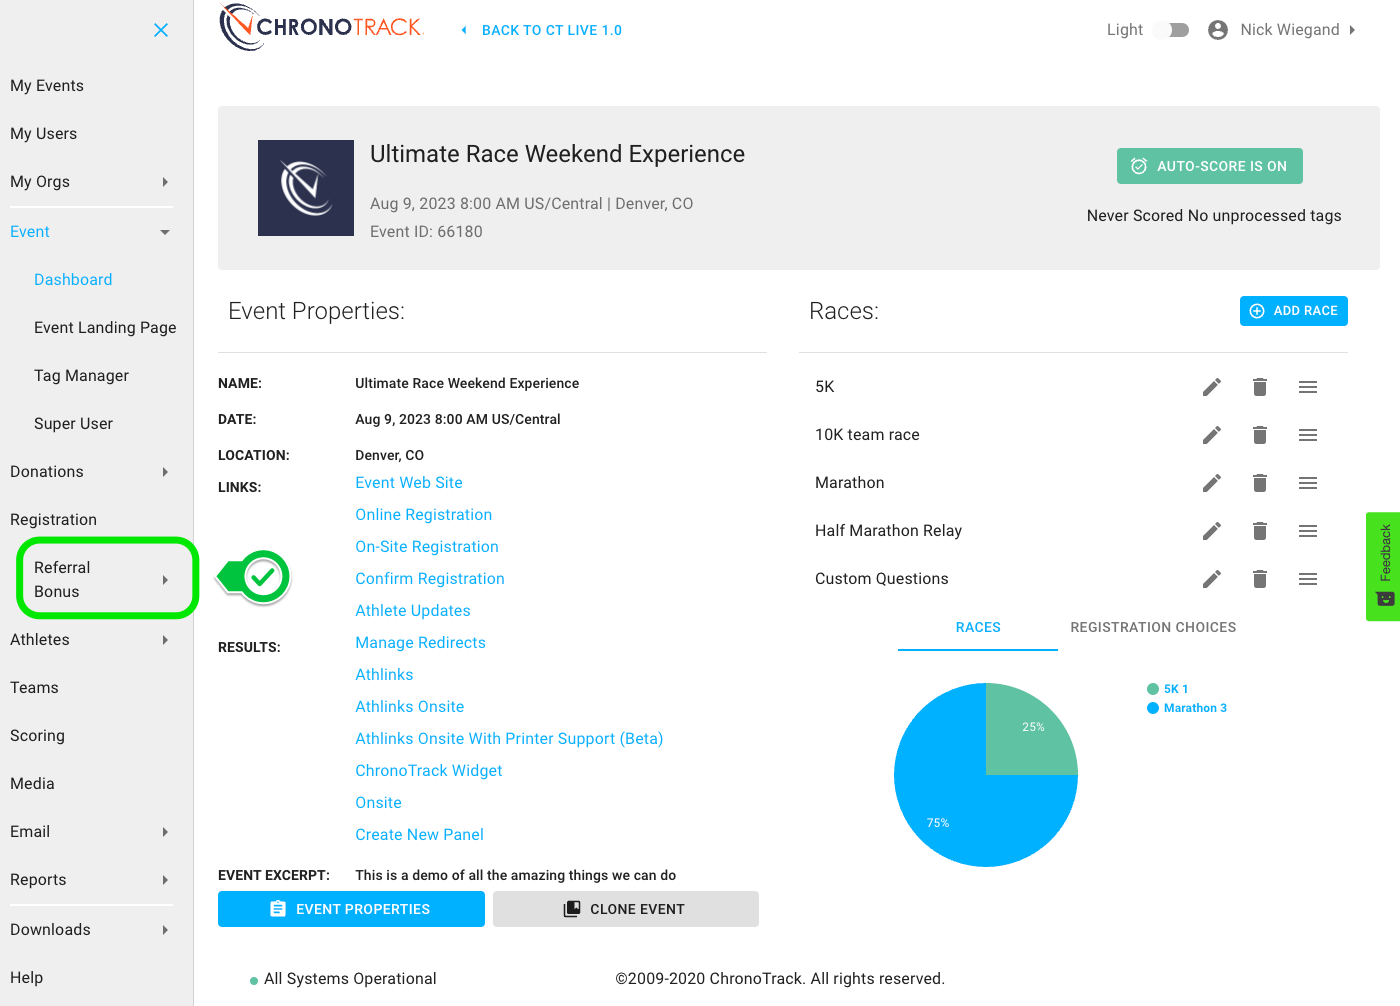Viewport: 1400px width, 1006px height.
Task: Open the Athlinks Onsite link
Action: (x=410, y=707)
